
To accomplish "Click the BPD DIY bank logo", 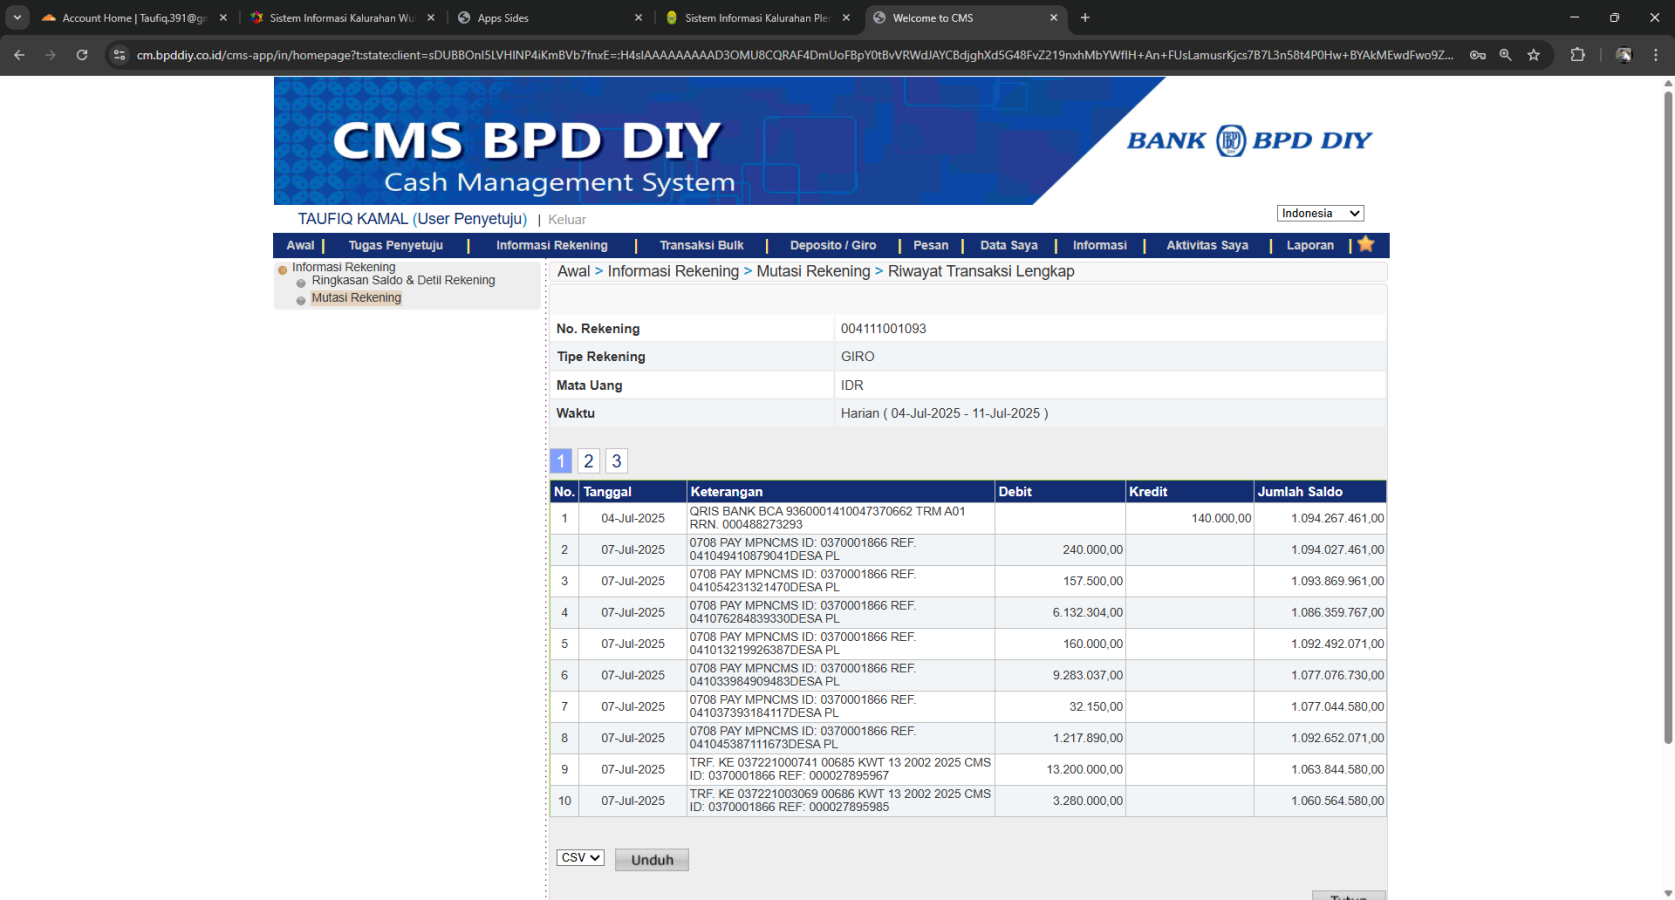I will 1249,141.
